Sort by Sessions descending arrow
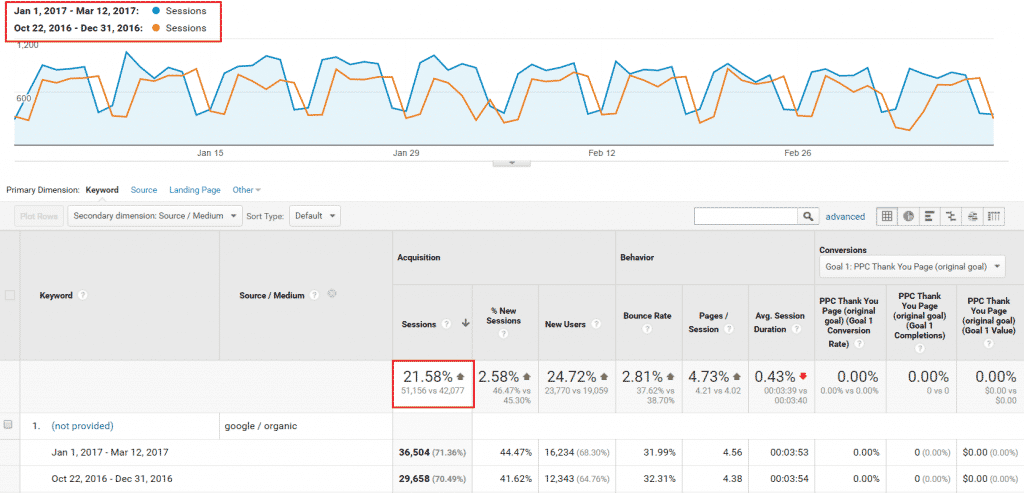Screen dimensions: 1024x493 pyautogui.click(x=466, y=324)
